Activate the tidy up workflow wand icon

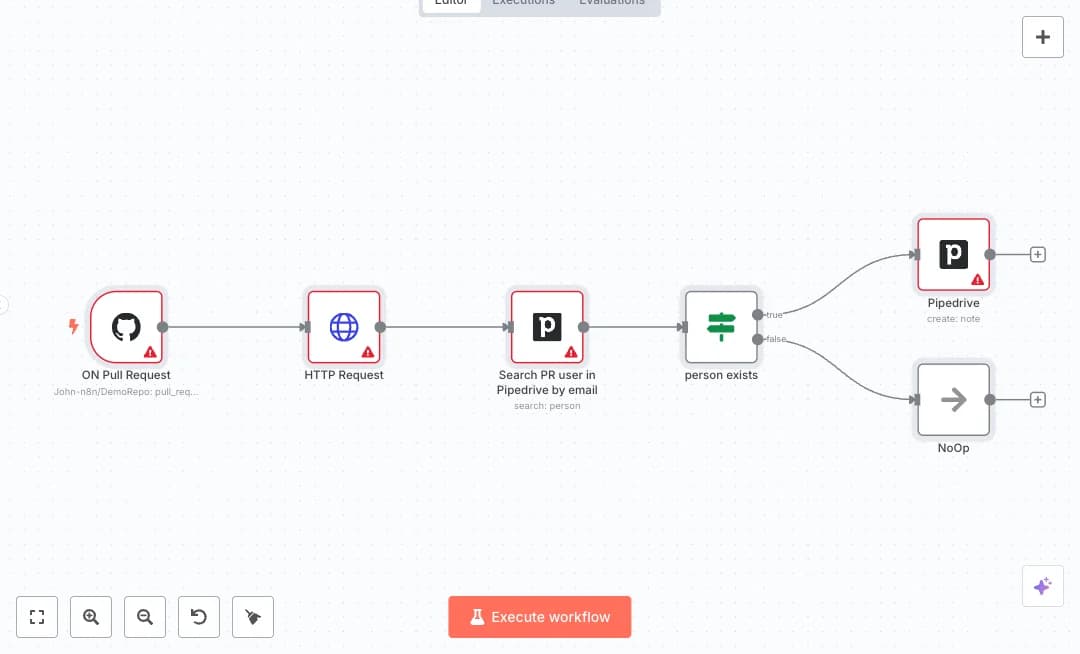[253, 617]
